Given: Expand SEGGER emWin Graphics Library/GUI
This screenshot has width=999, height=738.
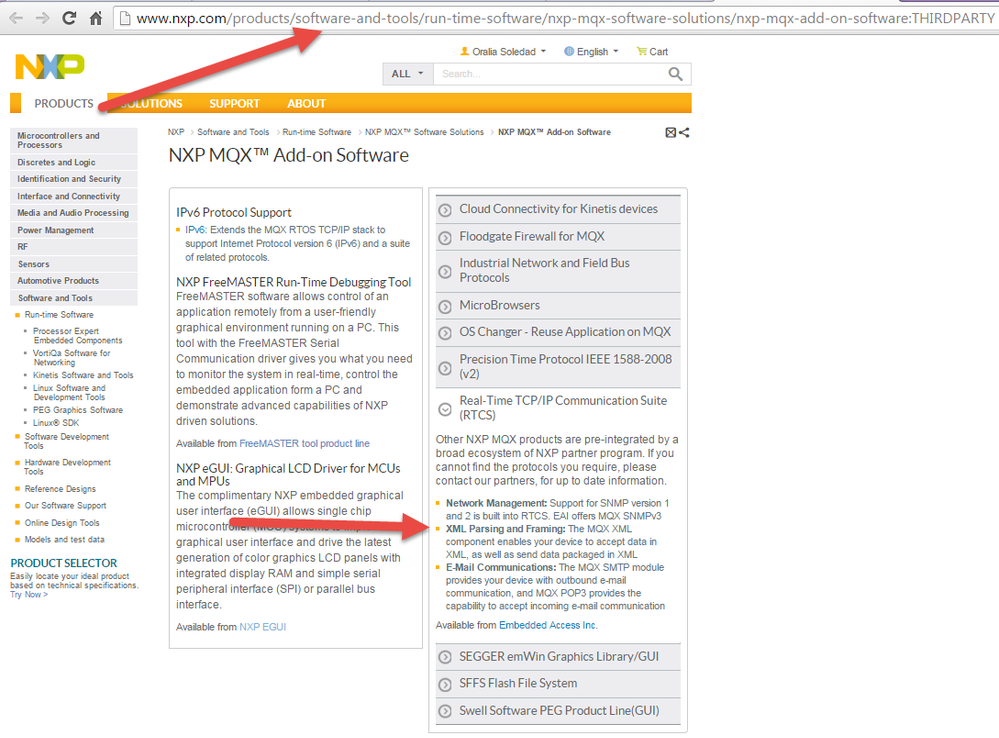Looking at the screenshot, I should (x=557, y=656).
